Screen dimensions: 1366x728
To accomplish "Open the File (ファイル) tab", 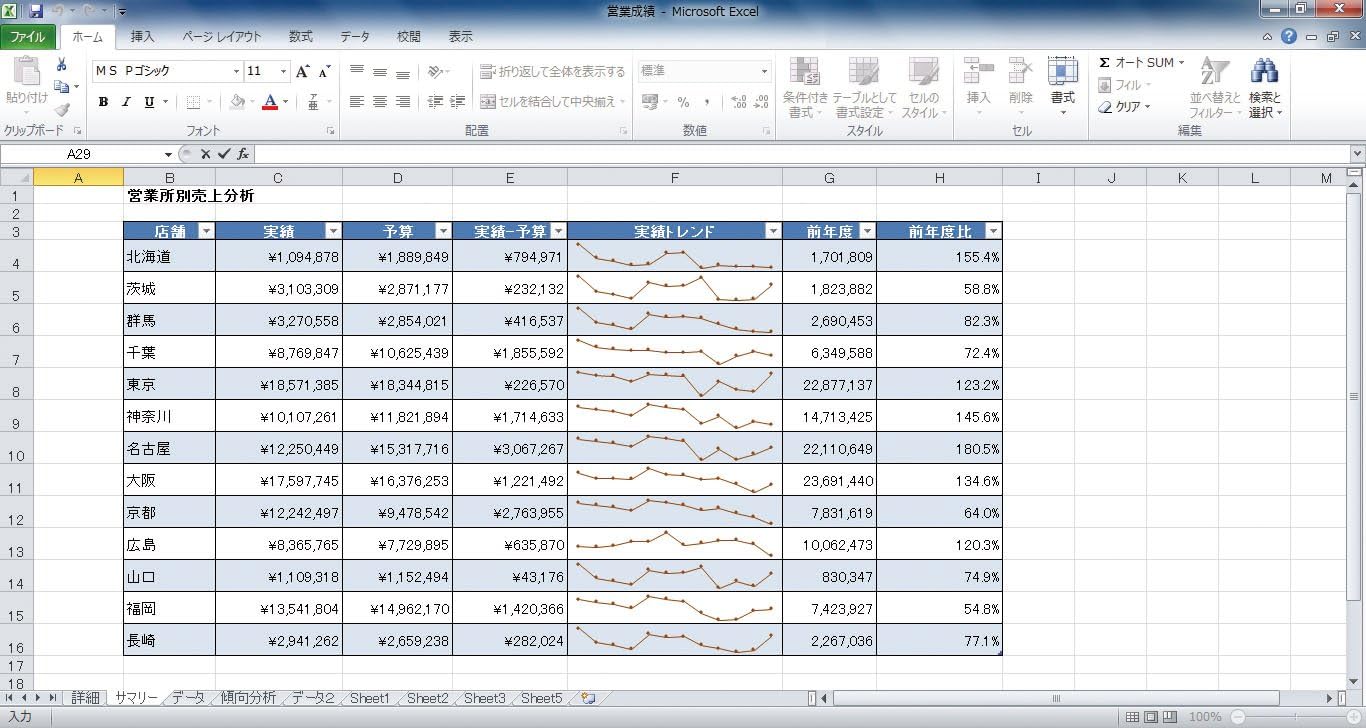I will pos(28,37).
